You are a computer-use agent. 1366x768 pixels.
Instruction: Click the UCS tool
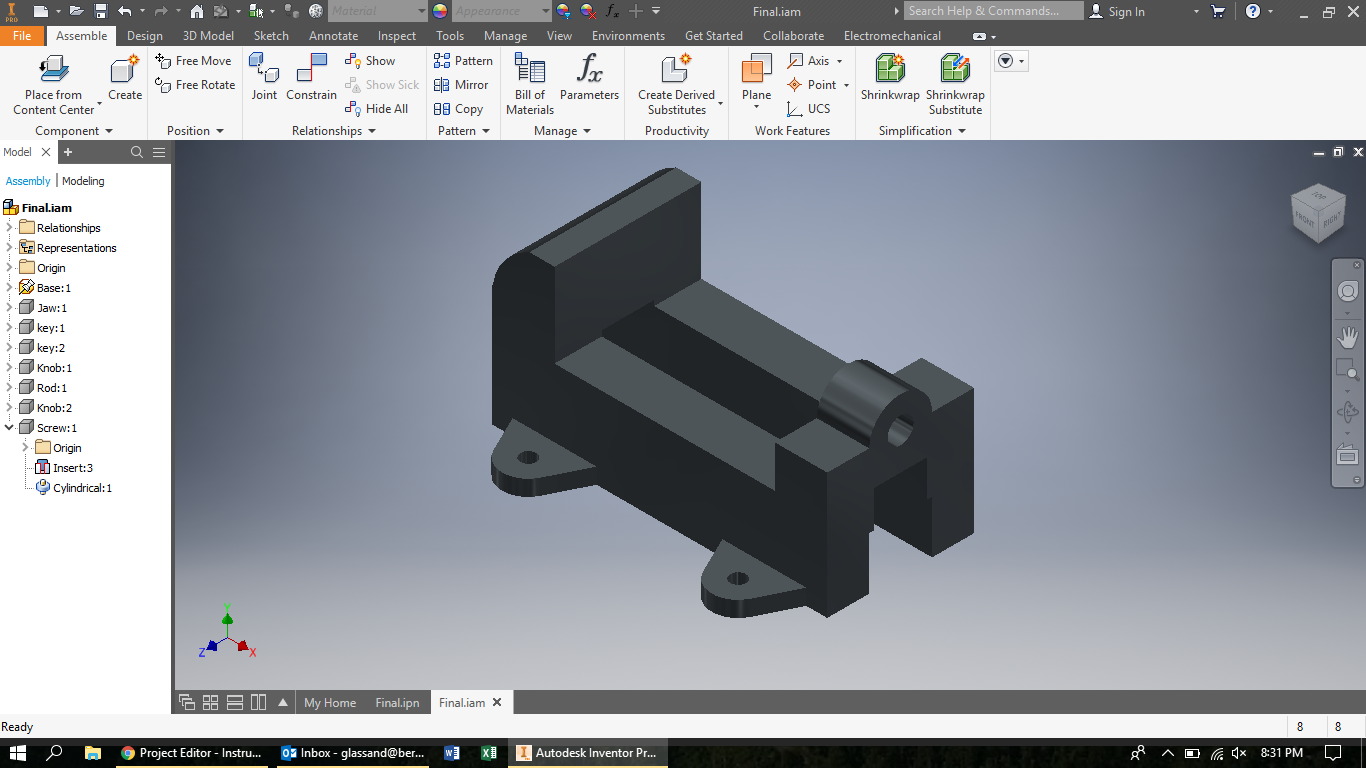[808, 109]
